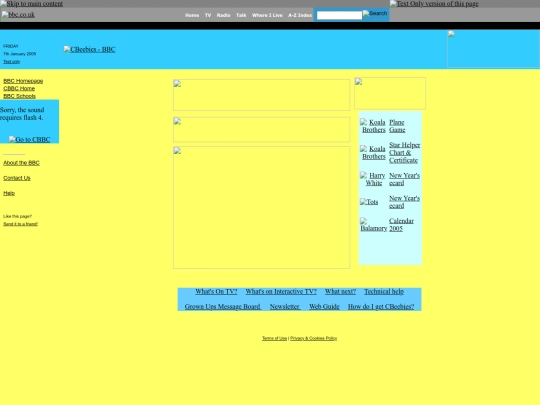Click the Go to CBBC image link
The height and width of the screenshot is (405, 540).
pos(30,139)
